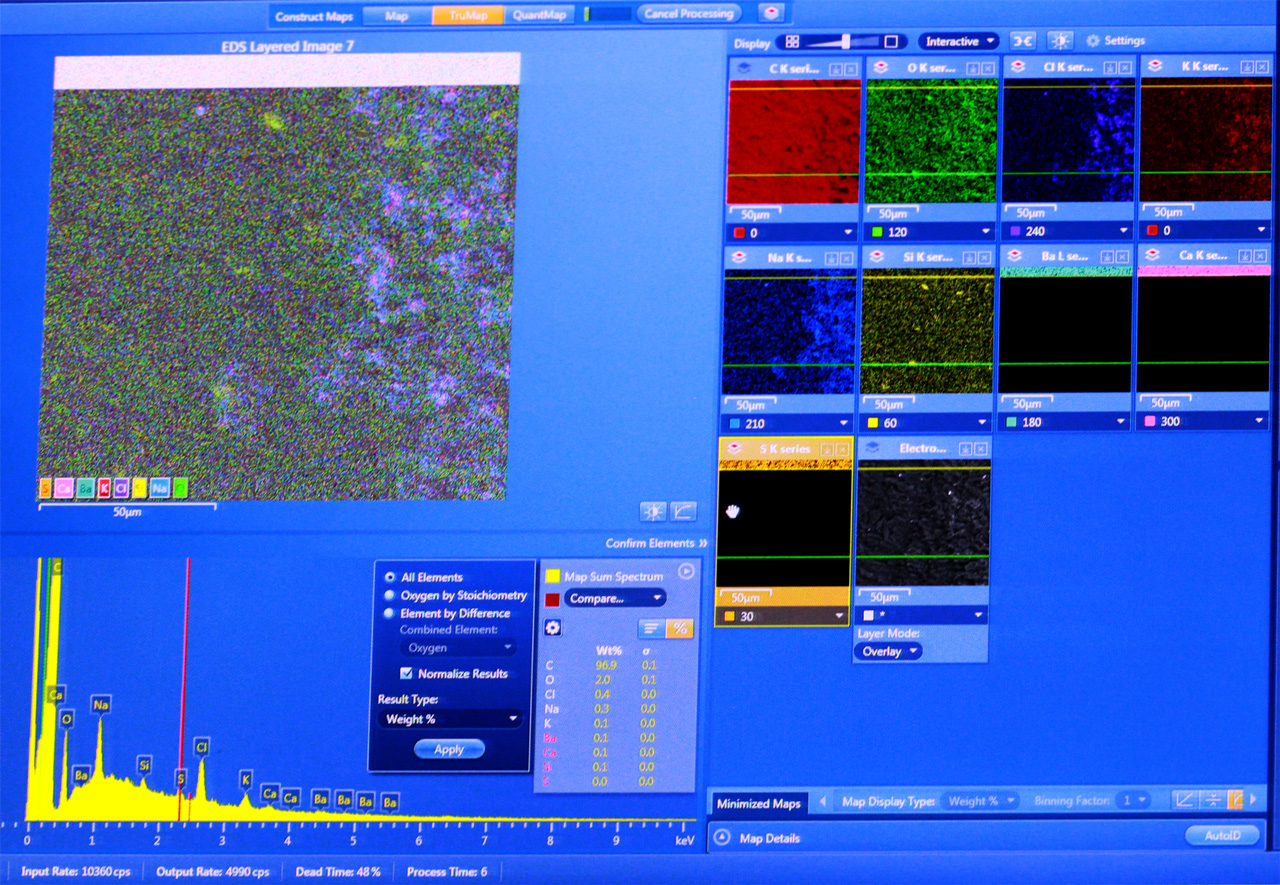Toggle the layer icon on Si K series map
Image resolution: width=1280 pixels, height=885 pixels.
[x=877, y=257]
